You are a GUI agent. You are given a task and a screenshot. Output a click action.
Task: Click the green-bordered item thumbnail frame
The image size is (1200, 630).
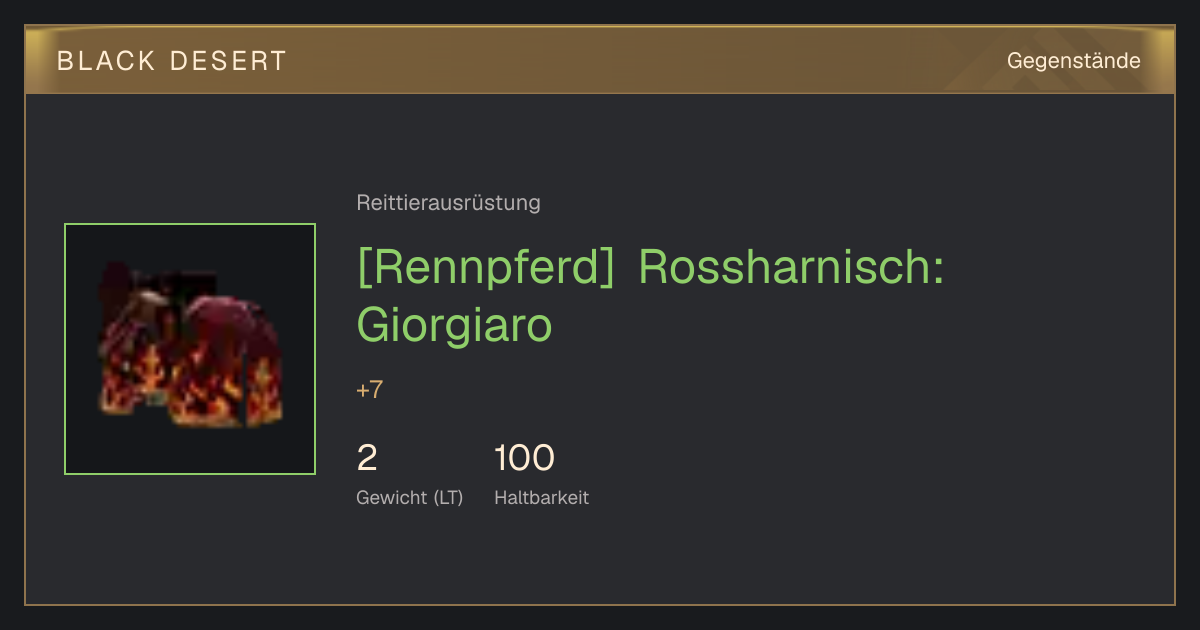190,349
